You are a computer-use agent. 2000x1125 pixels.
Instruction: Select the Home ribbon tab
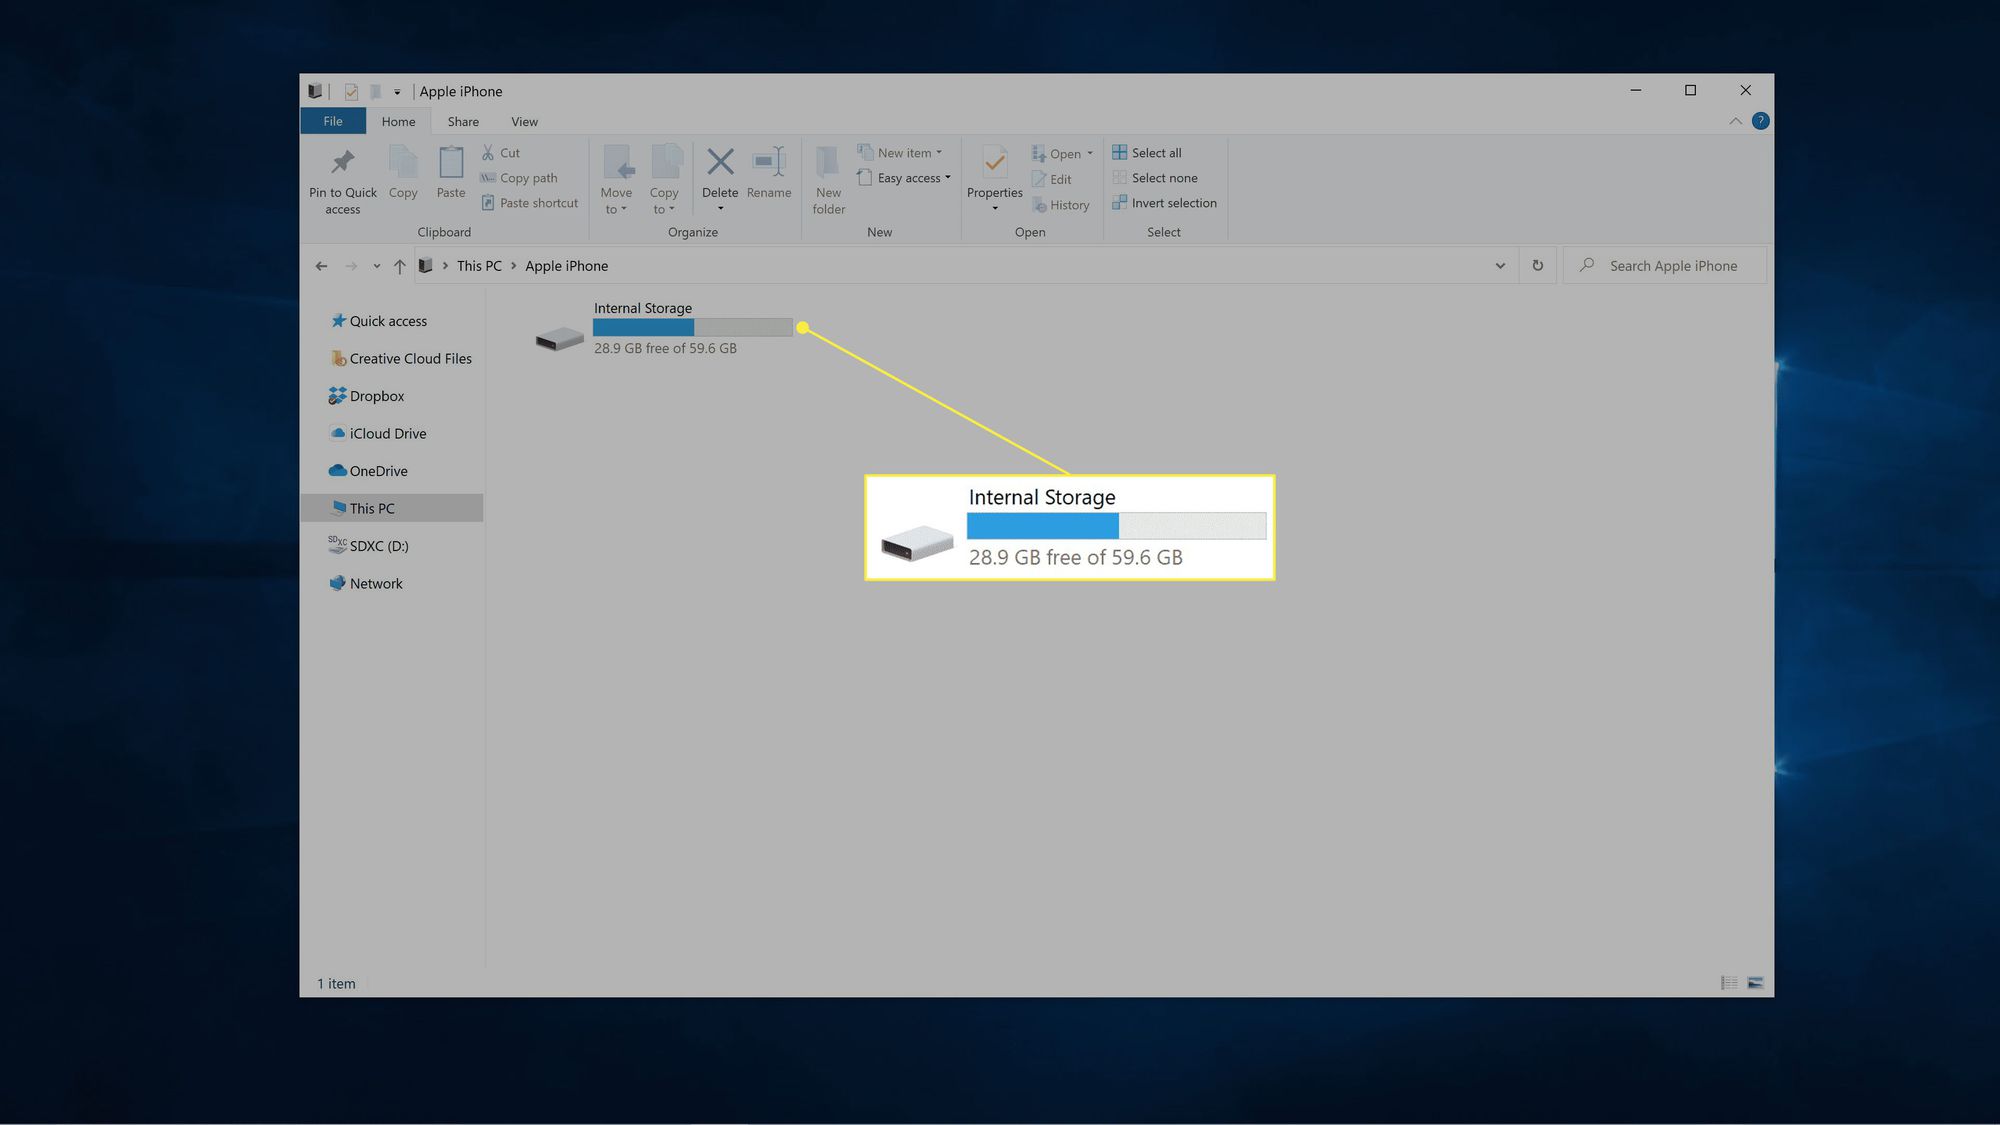coord(398,121)
